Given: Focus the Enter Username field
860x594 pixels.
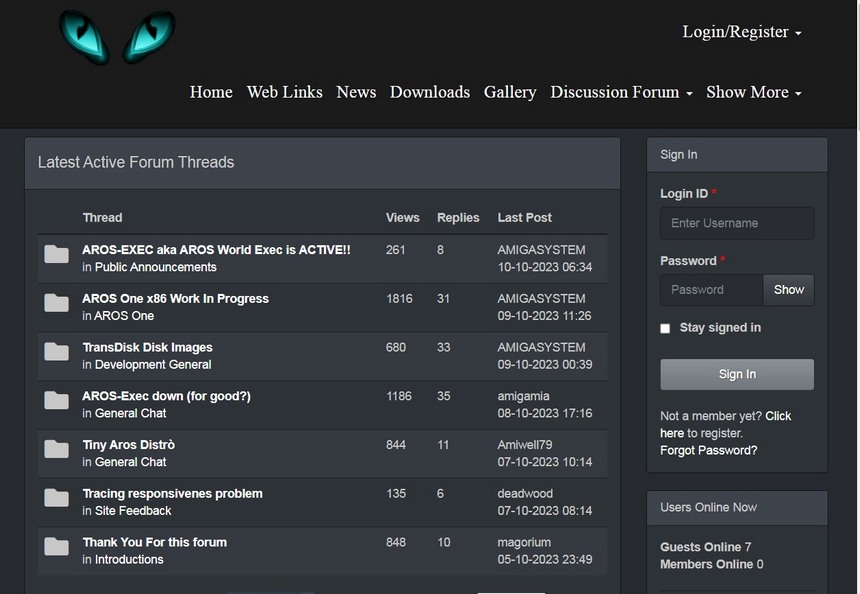Looking at the screenshot, I should (x=737, y=223).
